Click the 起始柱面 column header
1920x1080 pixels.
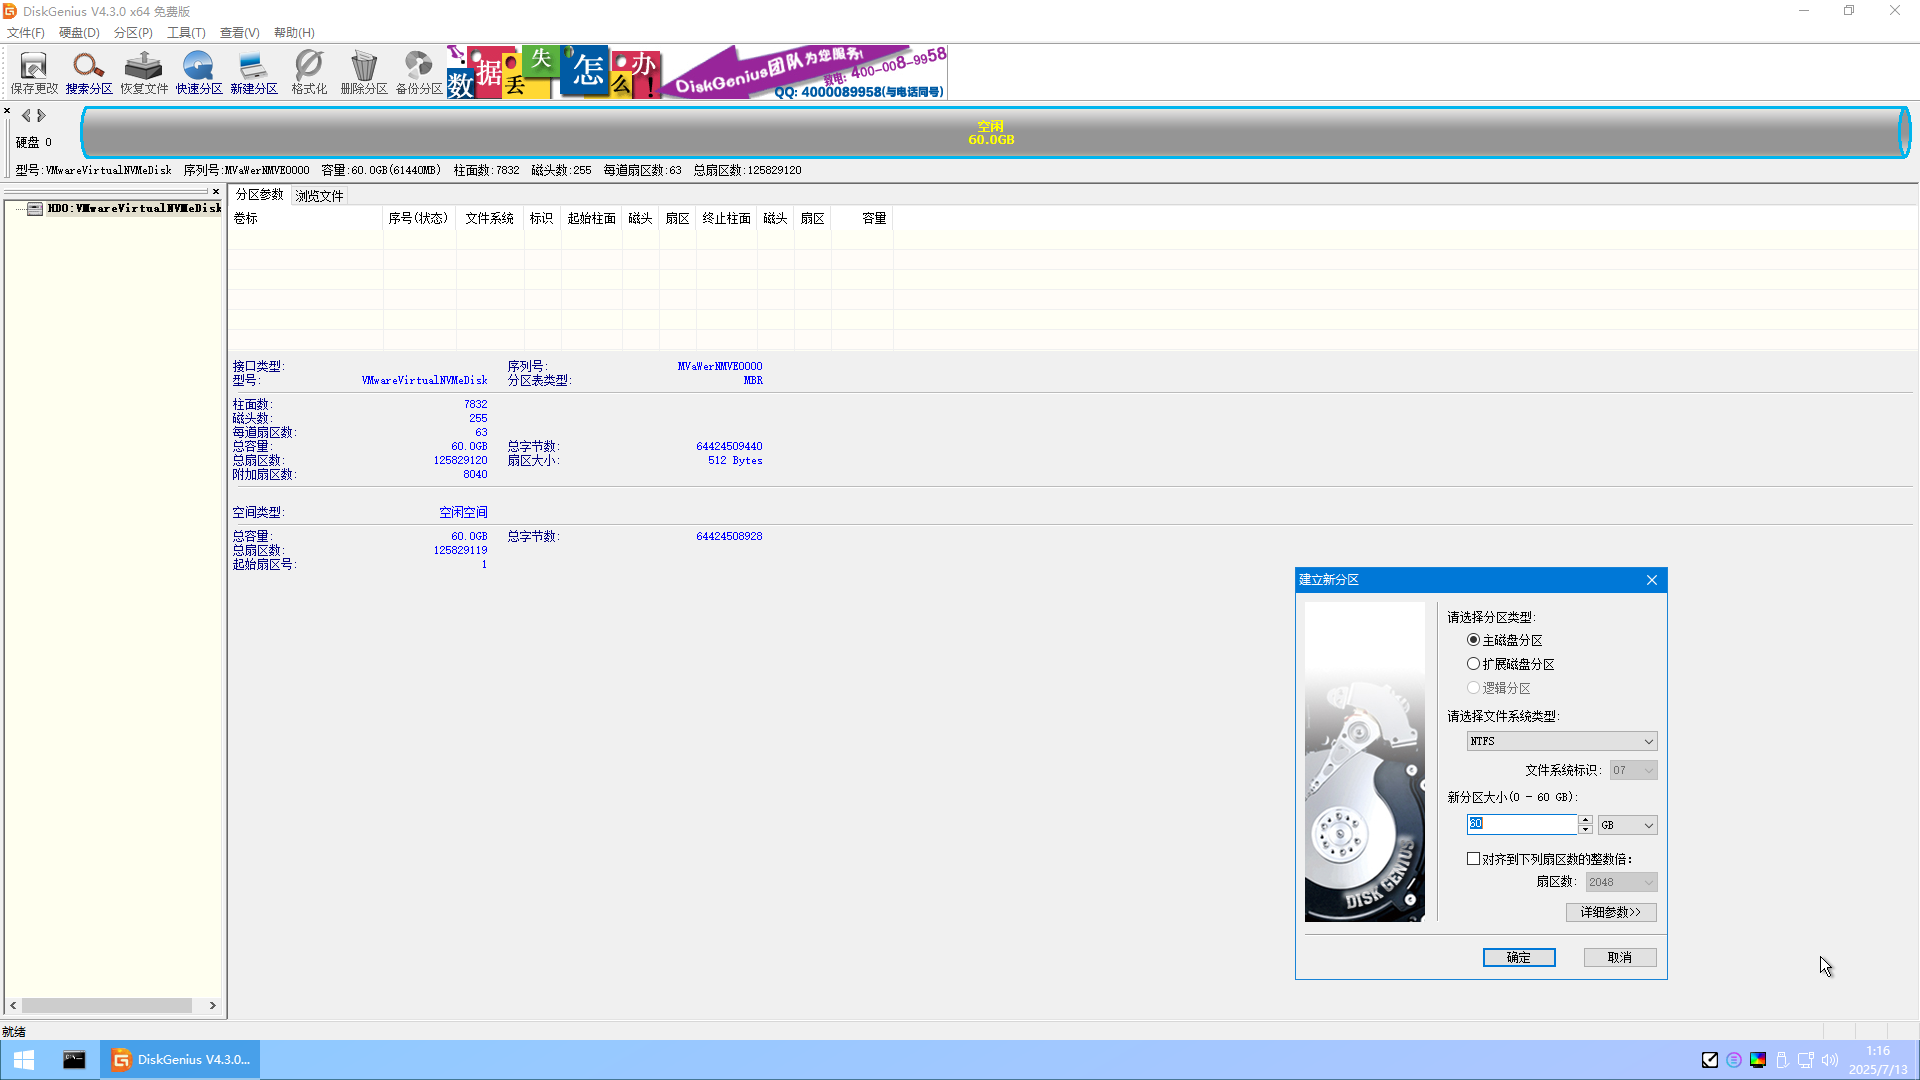[591, 218]
